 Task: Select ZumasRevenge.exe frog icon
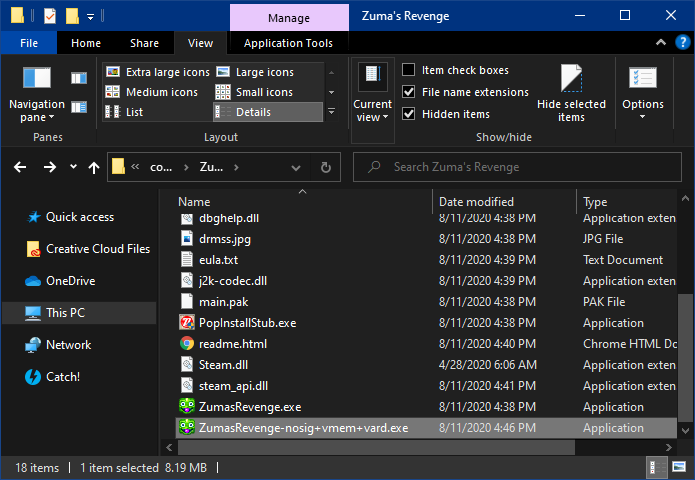[187, 406]
